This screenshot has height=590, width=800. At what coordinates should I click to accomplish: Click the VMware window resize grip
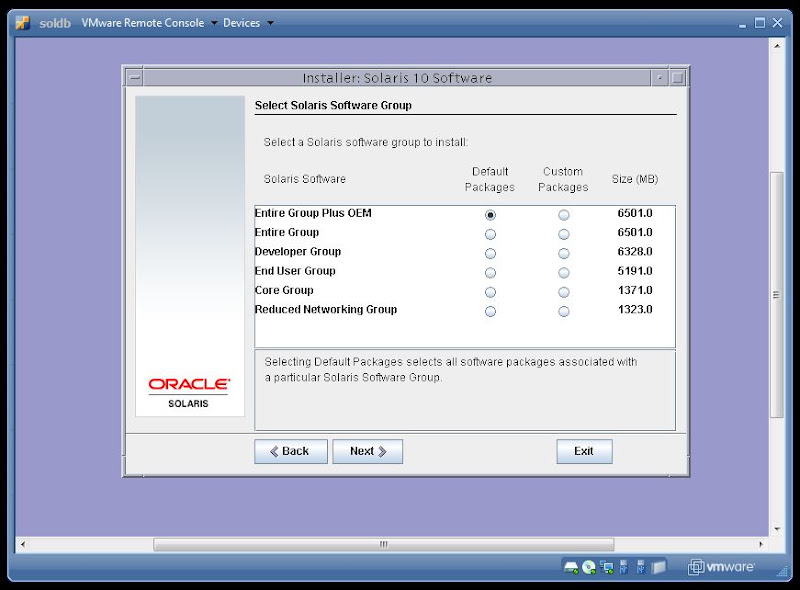781,573
